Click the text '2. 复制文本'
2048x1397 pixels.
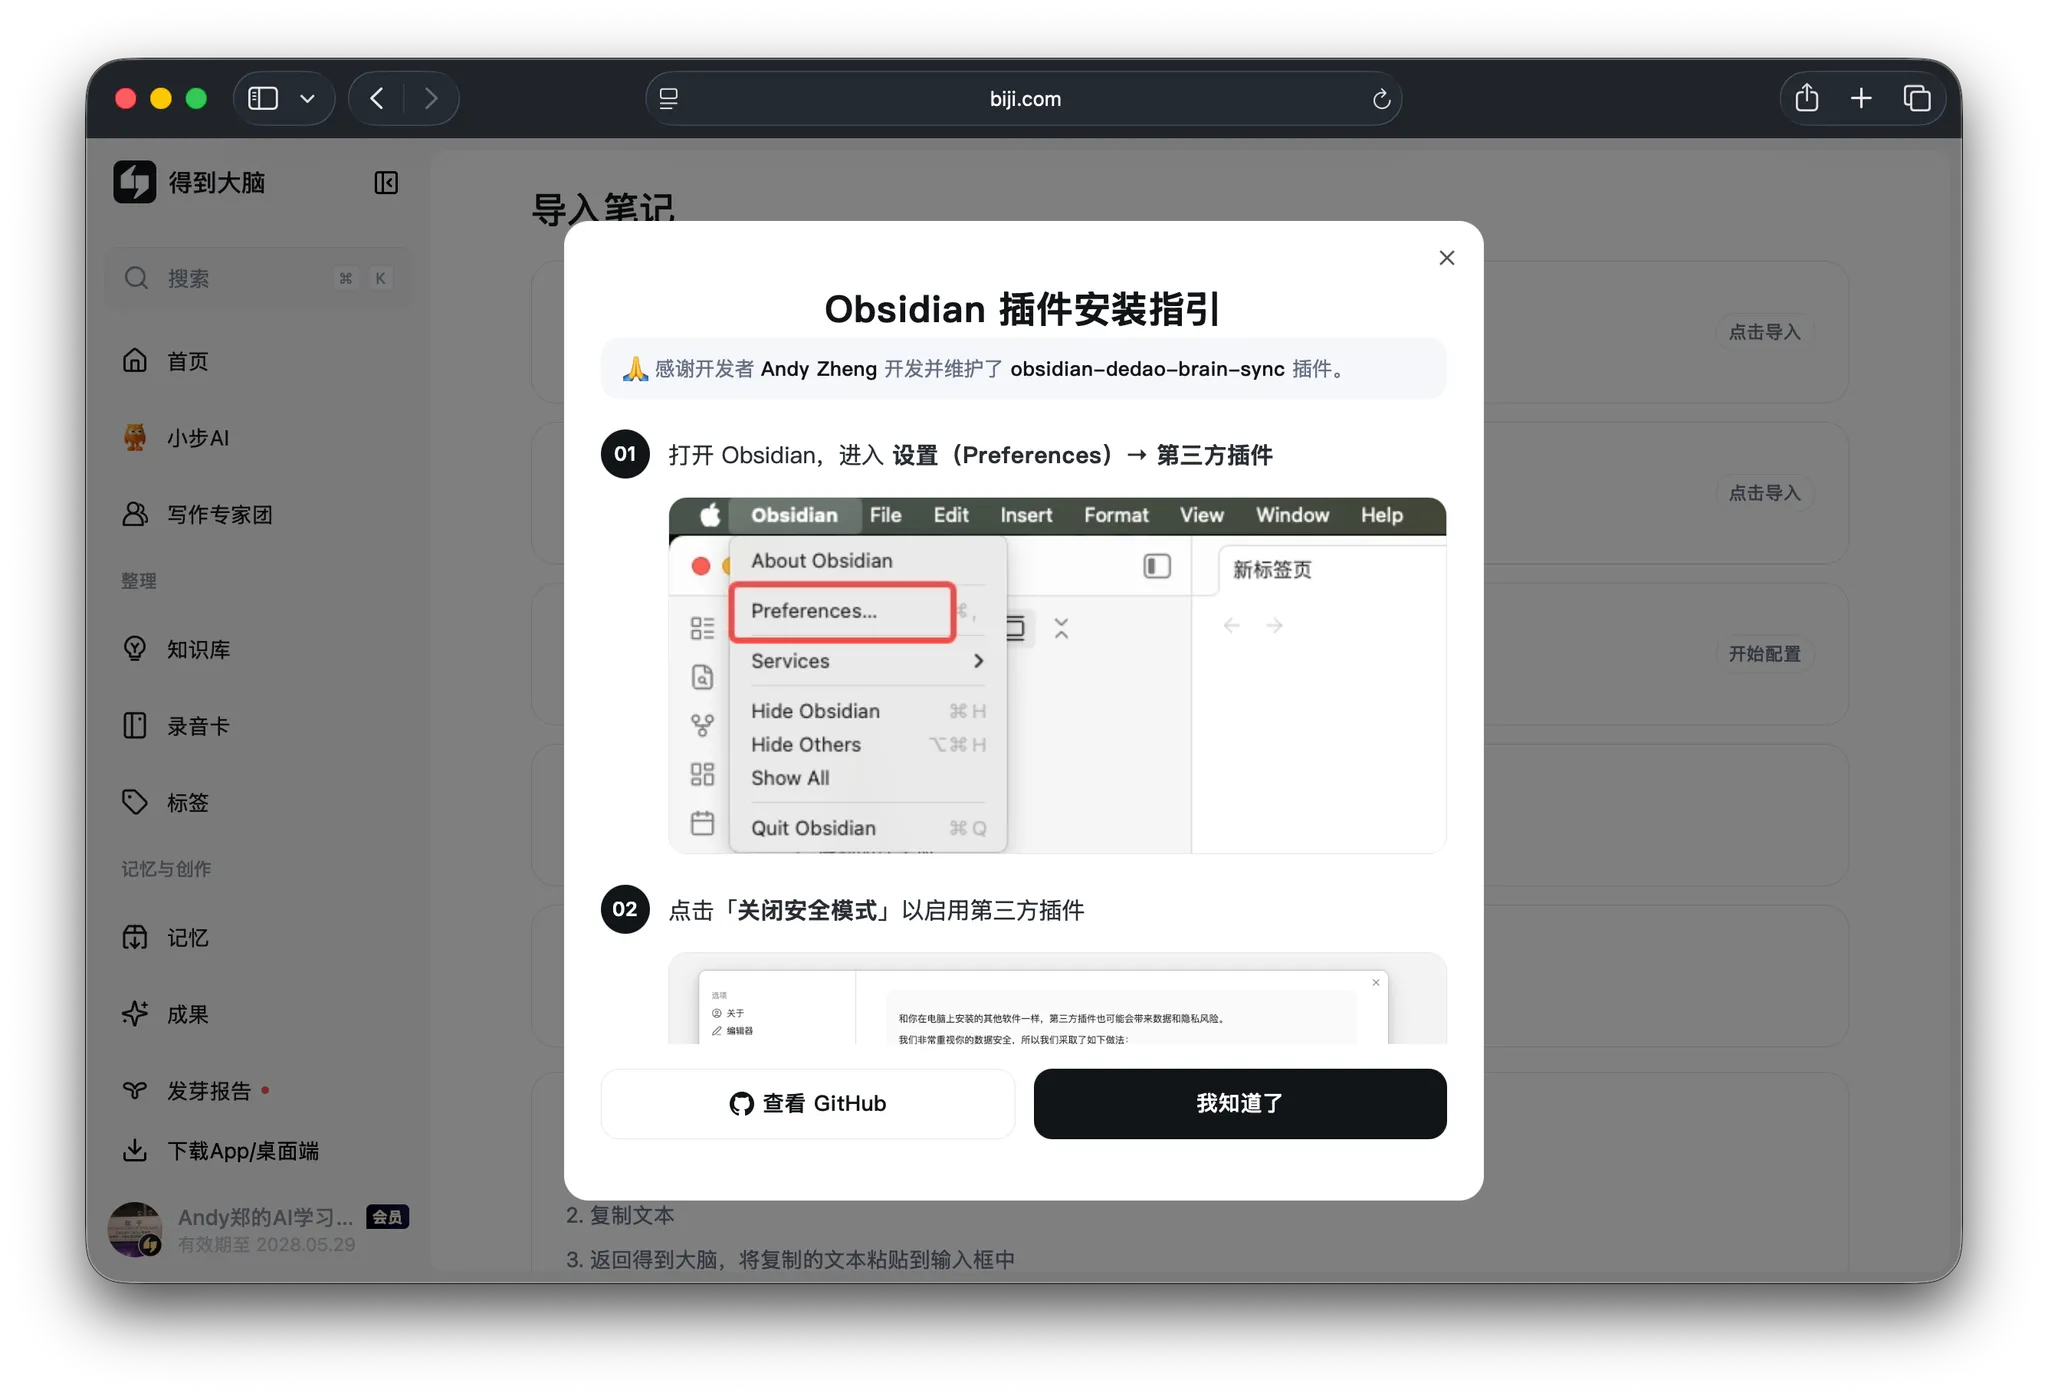620,1215
